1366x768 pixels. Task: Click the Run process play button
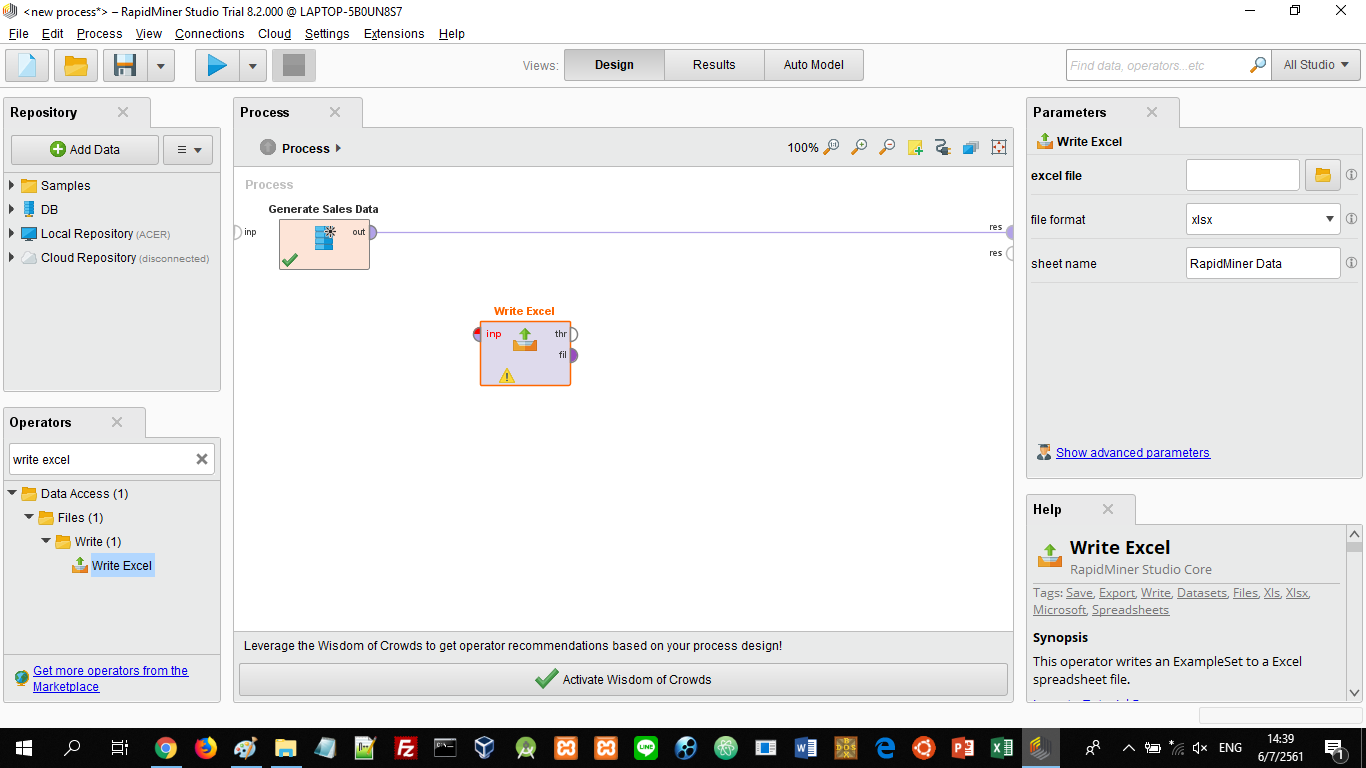(217, 66)
